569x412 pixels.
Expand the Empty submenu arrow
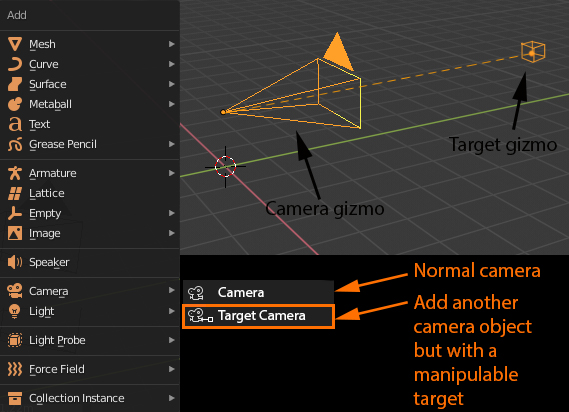(172, 213)
